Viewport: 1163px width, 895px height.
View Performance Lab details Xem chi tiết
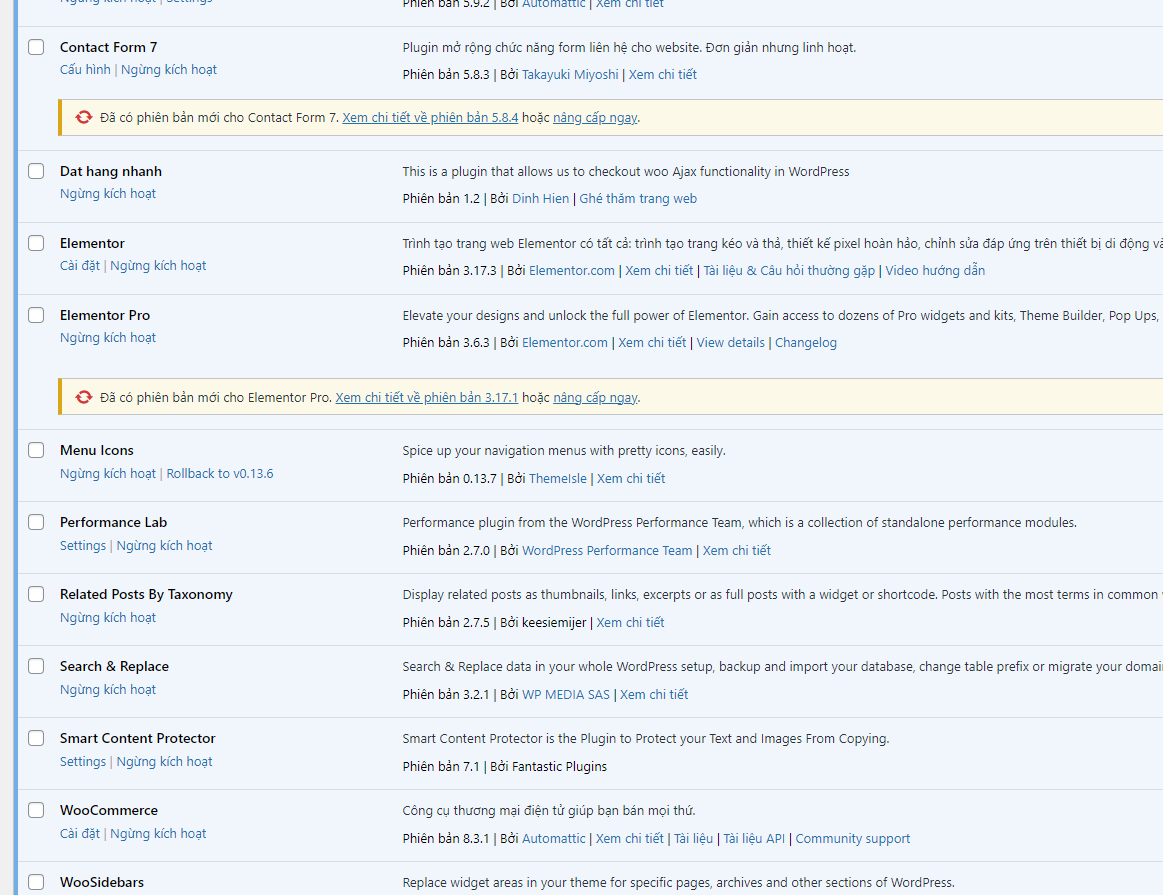(x=737, y=550)
